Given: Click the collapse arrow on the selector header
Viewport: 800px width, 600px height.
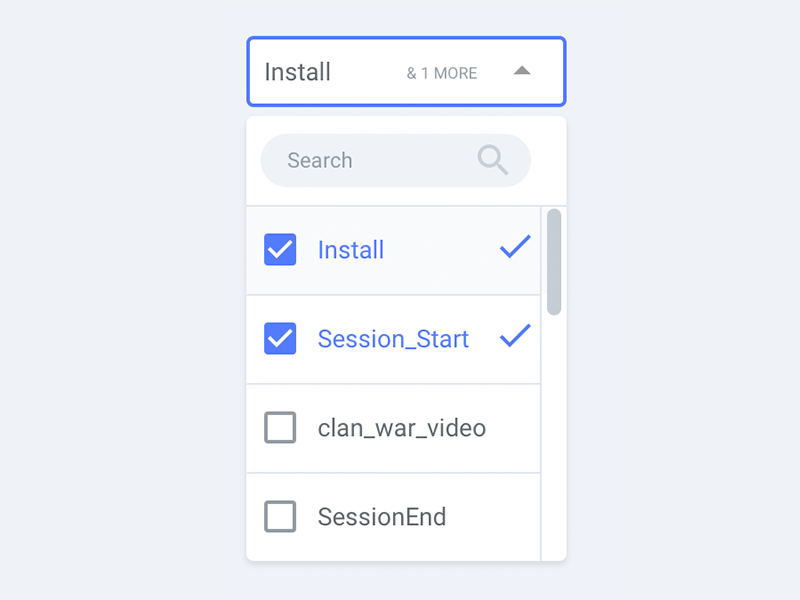Looking at the screenshot, I should click(522, 71).
